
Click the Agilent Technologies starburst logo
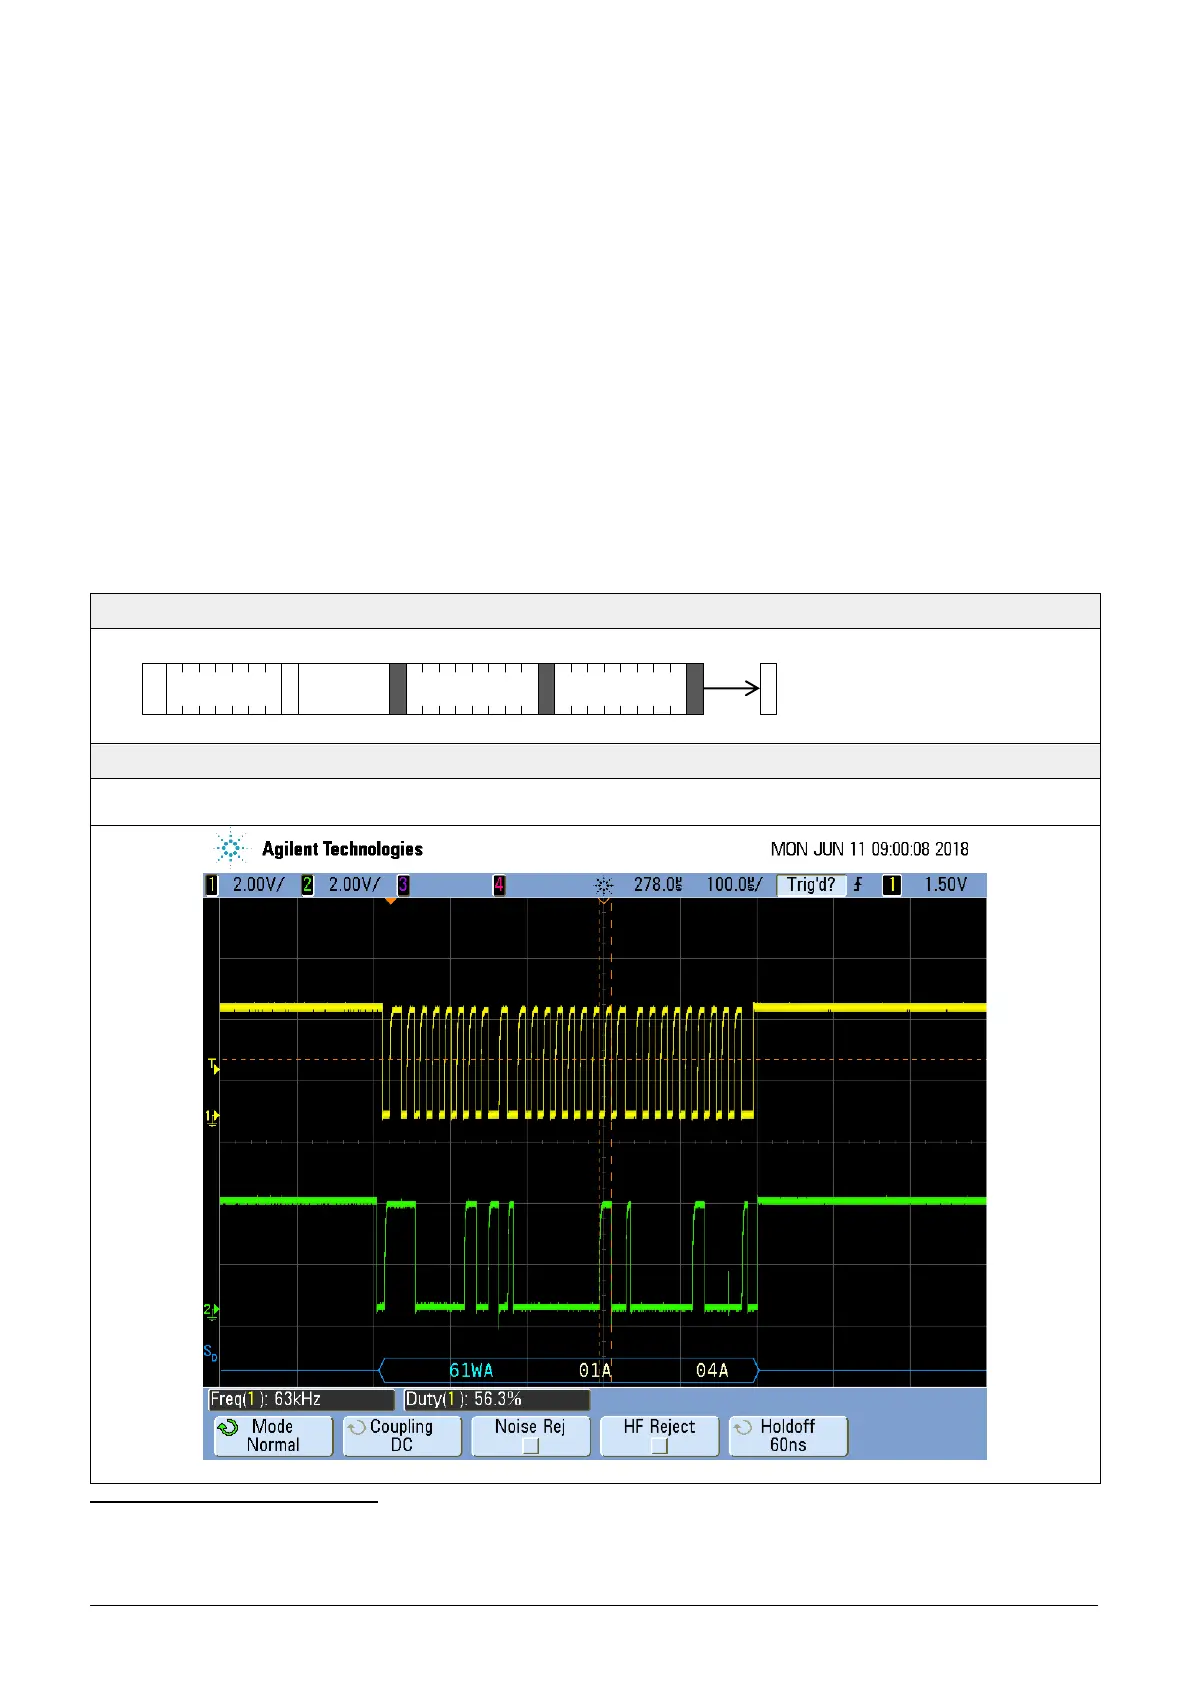(x=231, y=849)
